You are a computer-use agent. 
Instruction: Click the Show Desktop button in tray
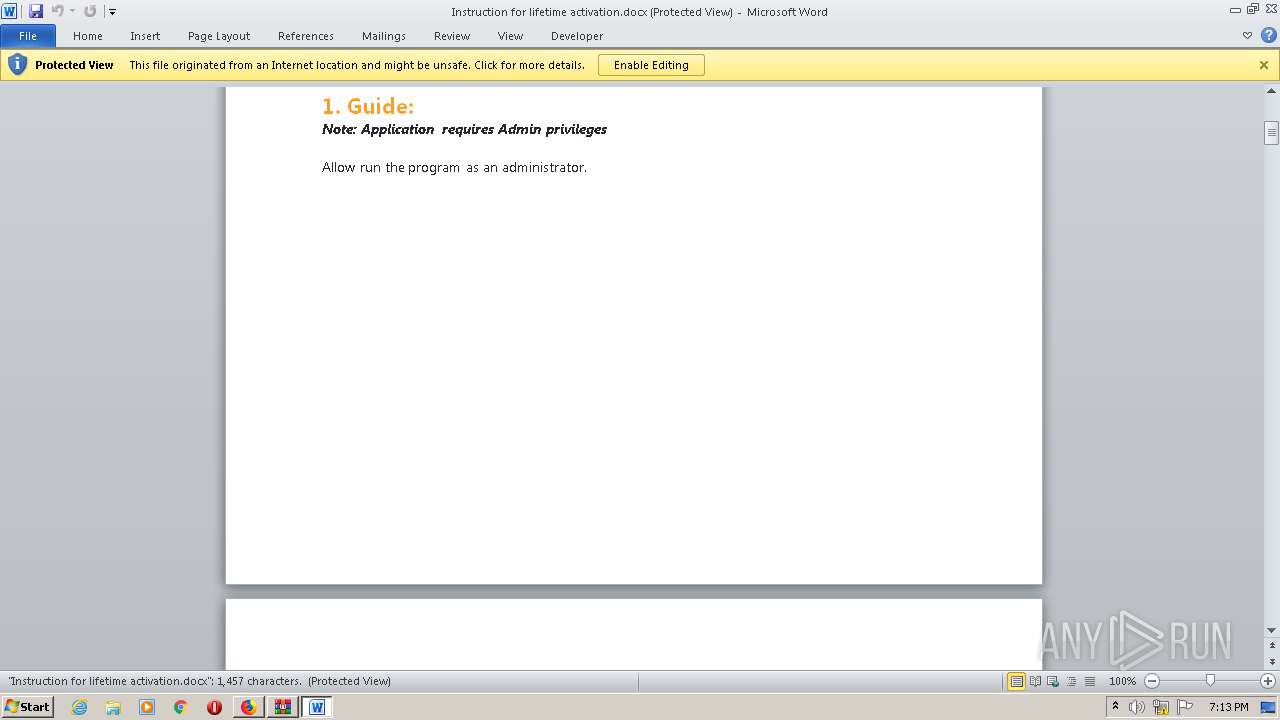(x=1268, y=707)
